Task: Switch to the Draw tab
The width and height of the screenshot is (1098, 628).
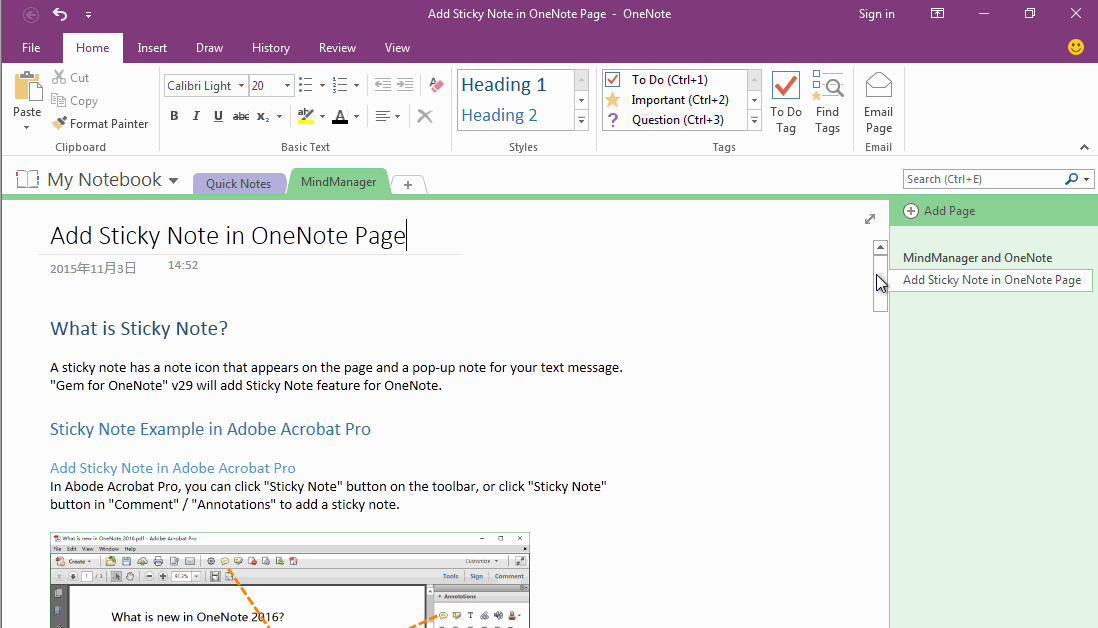Action: tap(209, 47)
